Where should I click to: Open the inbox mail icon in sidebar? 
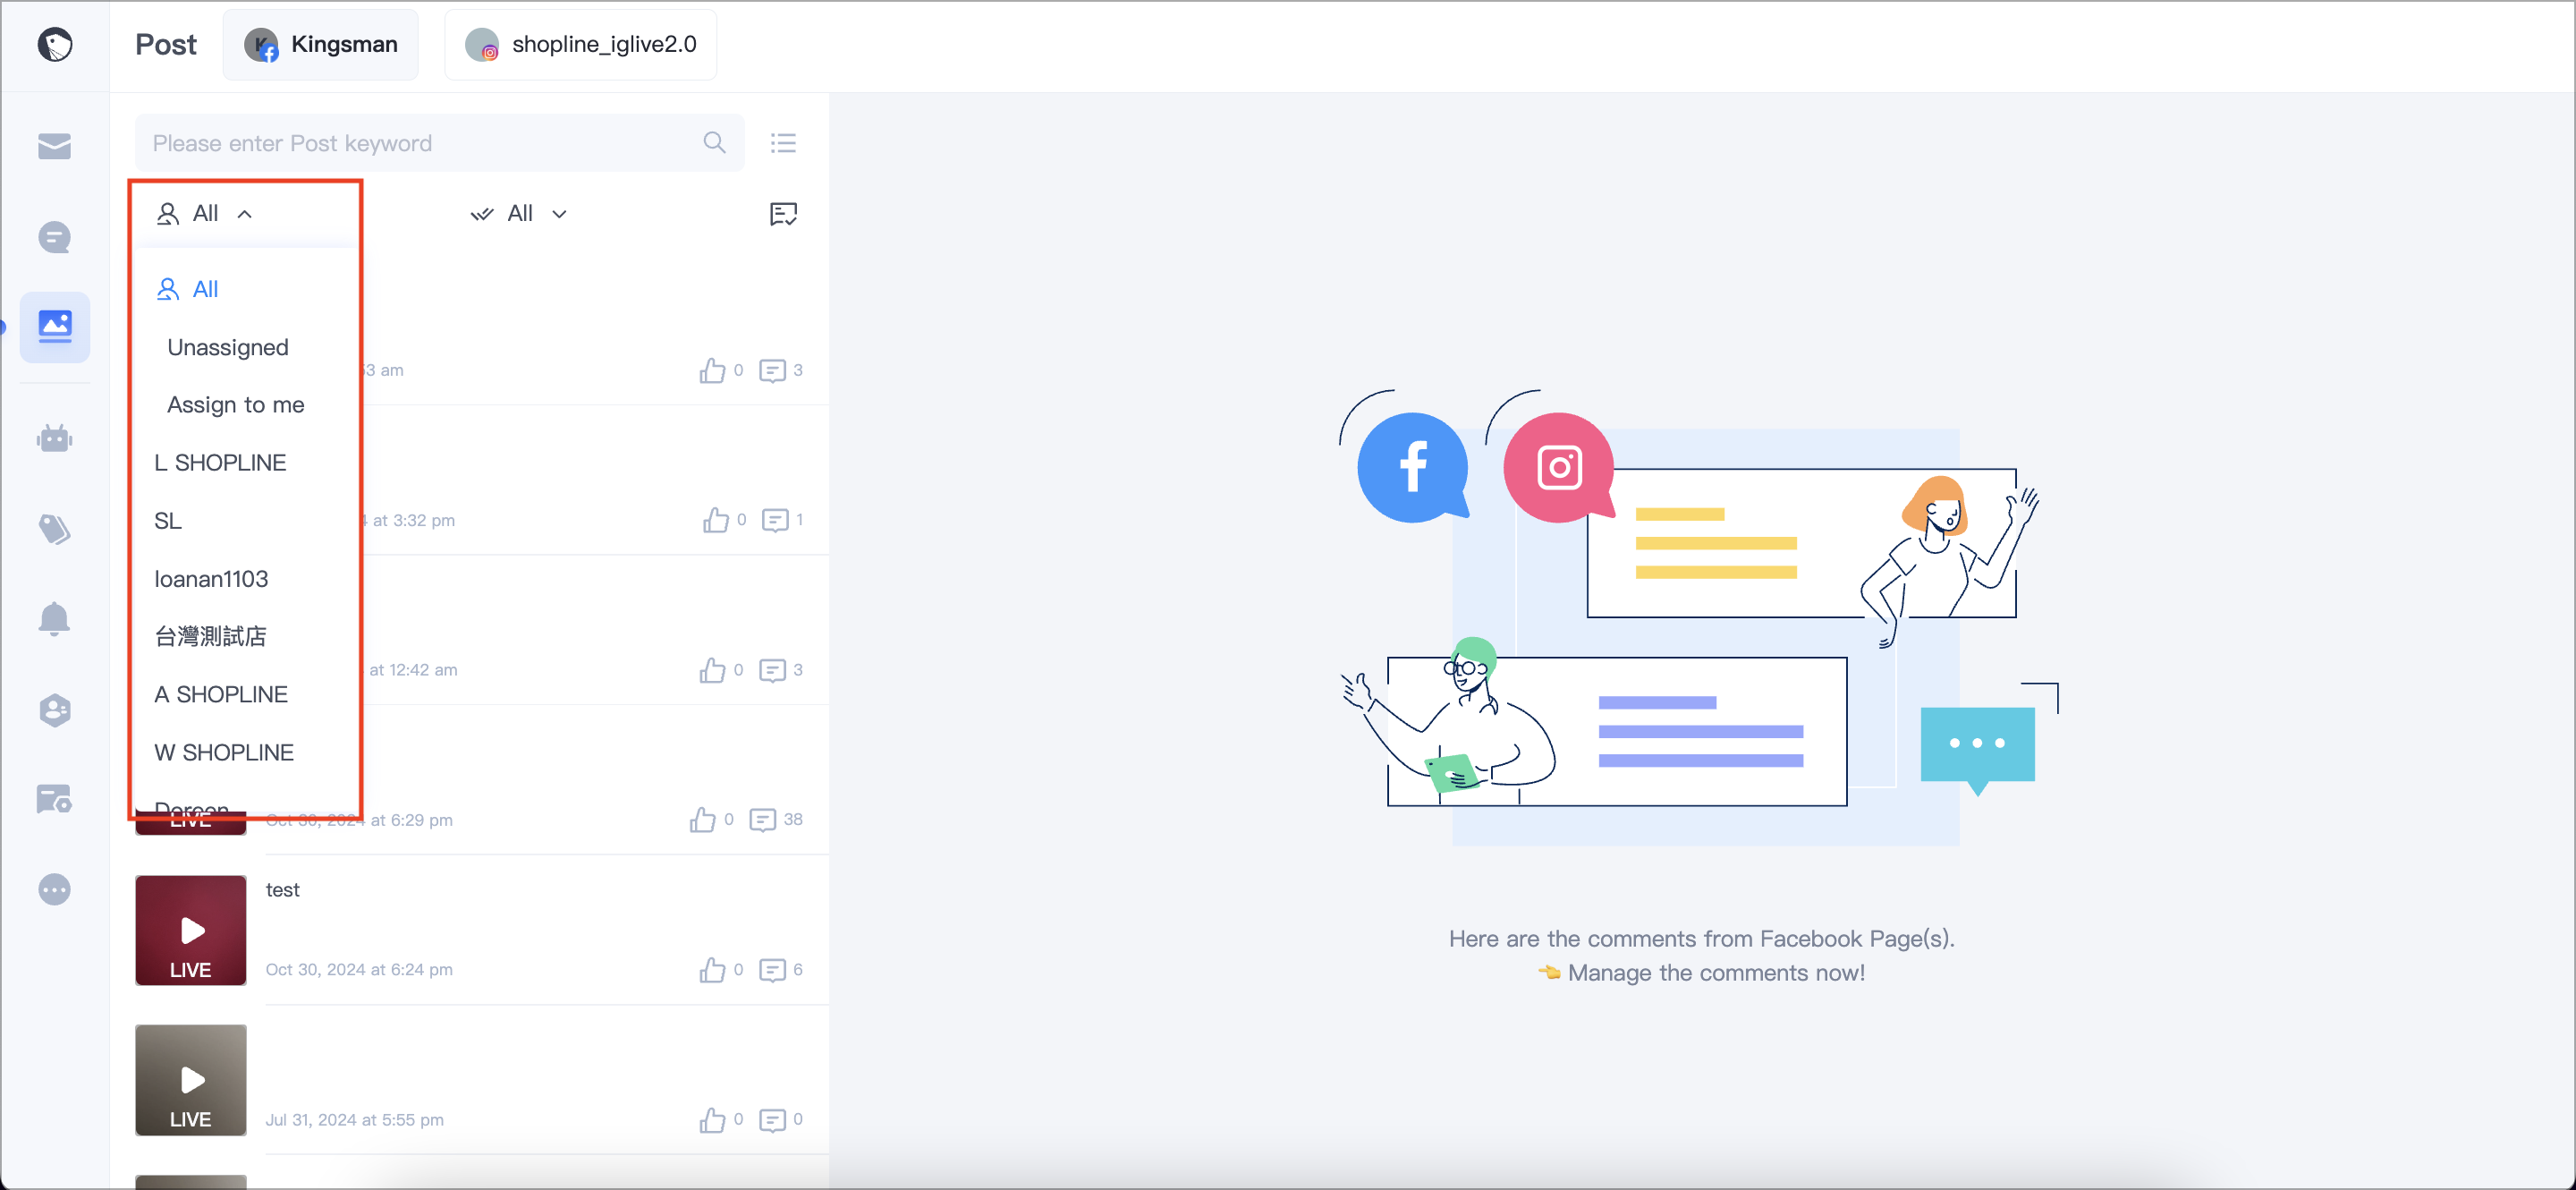(x=54, y=146)
